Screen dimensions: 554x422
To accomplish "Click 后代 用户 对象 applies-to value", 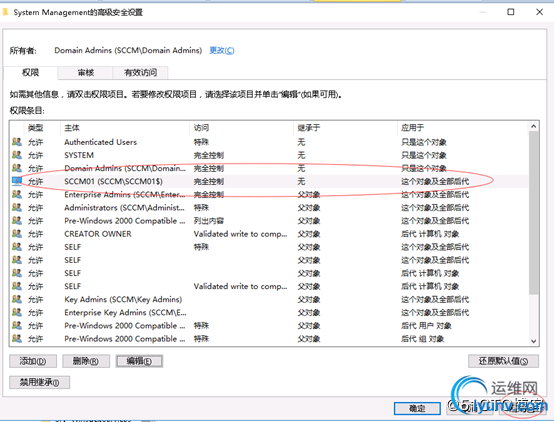I will tap(426, 326).
